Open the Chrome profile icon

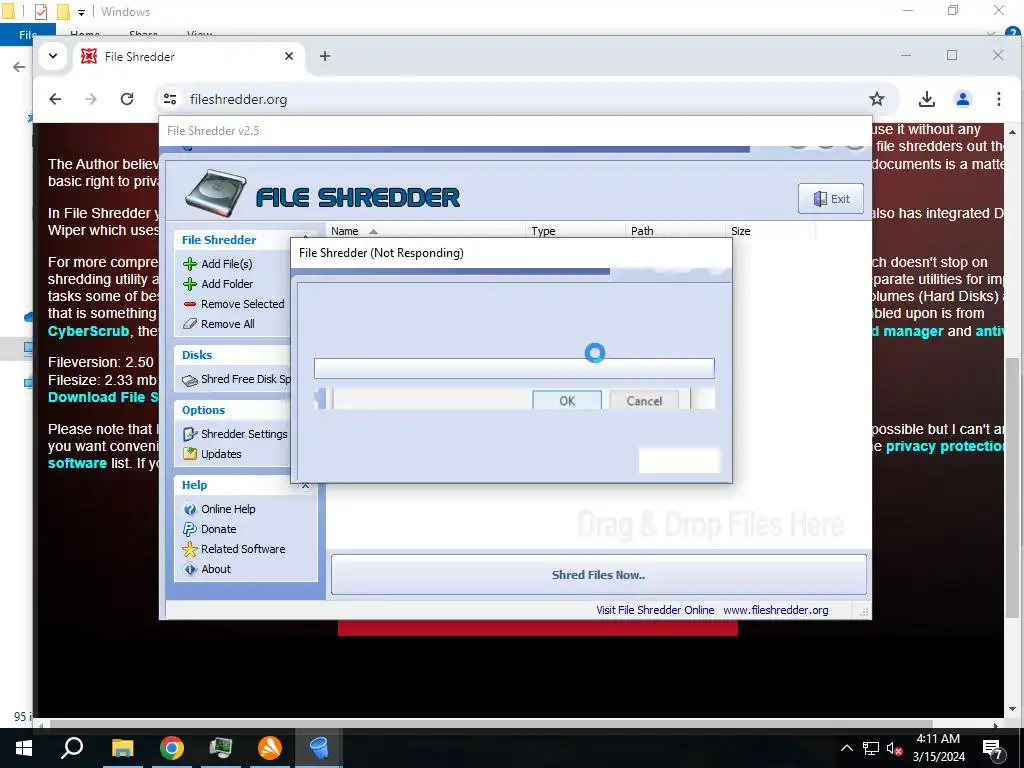[x=963, y=99]
